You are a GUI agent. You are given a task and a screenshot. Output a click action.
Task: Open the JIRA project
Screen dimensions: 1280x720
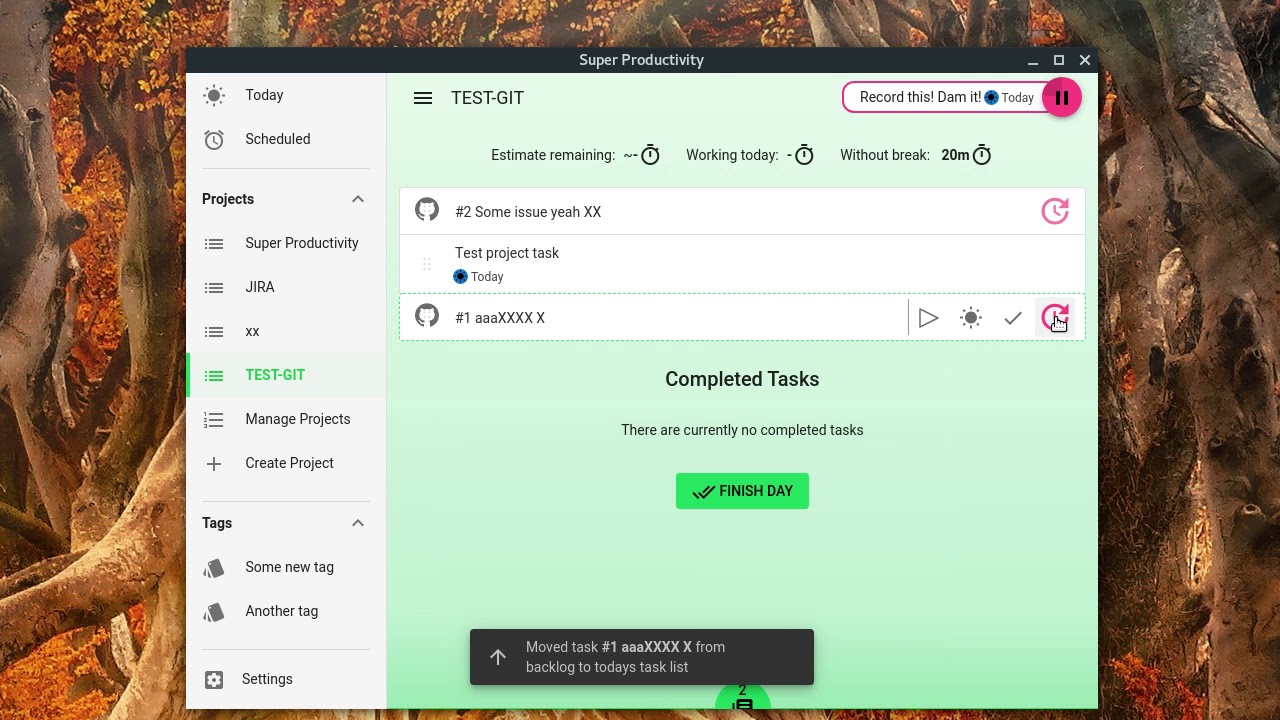pyautogui.click(x=286, y=287)
